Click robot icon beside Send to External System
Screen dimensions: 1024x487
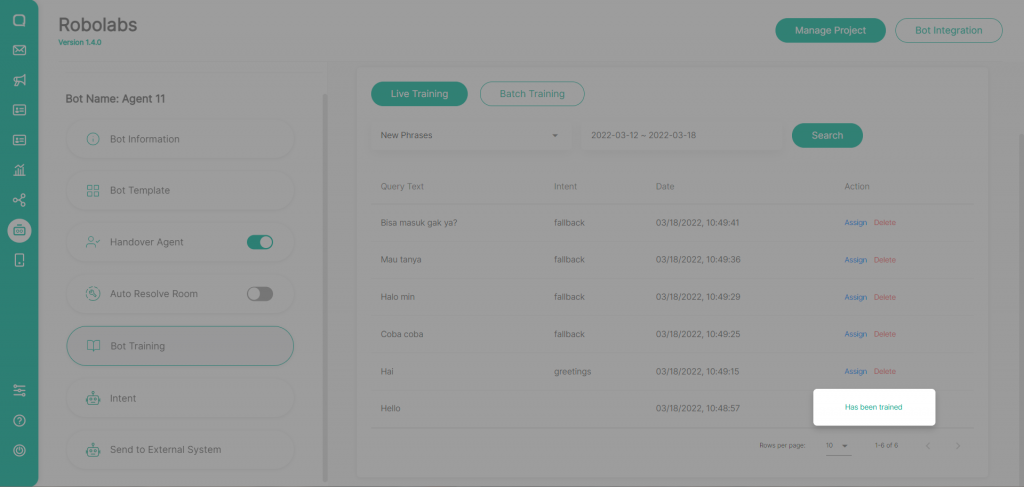coord(93,450)
